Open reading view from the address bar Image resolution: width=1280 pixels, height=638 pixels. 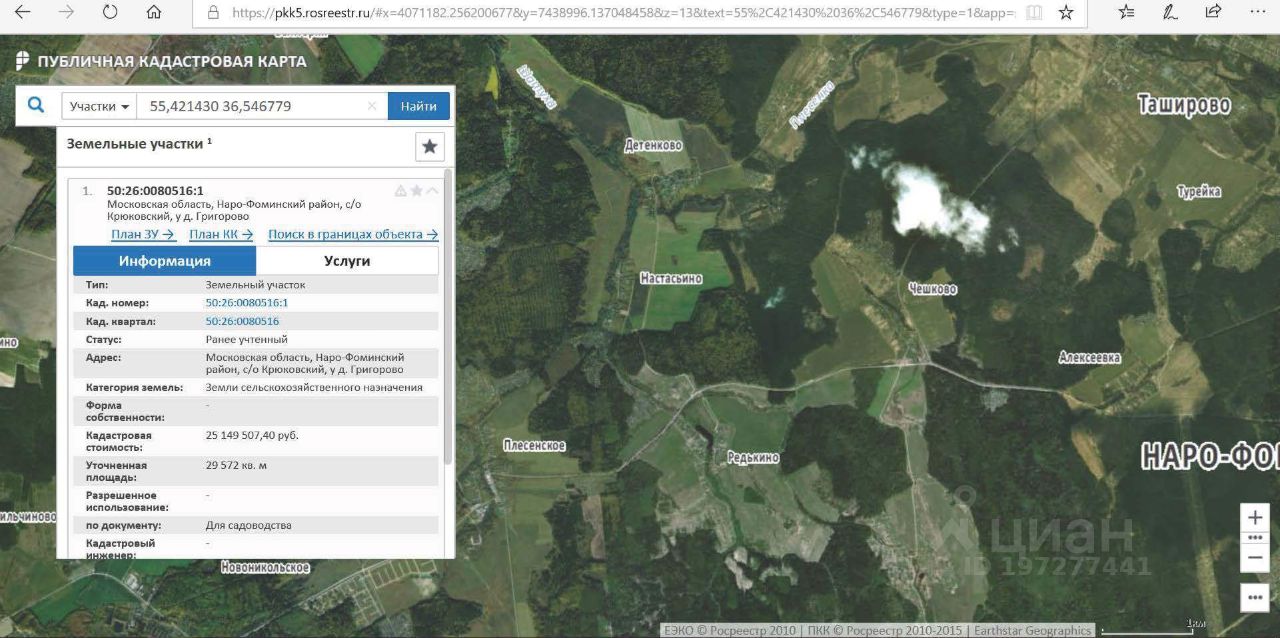click(x=1033, y=13)
